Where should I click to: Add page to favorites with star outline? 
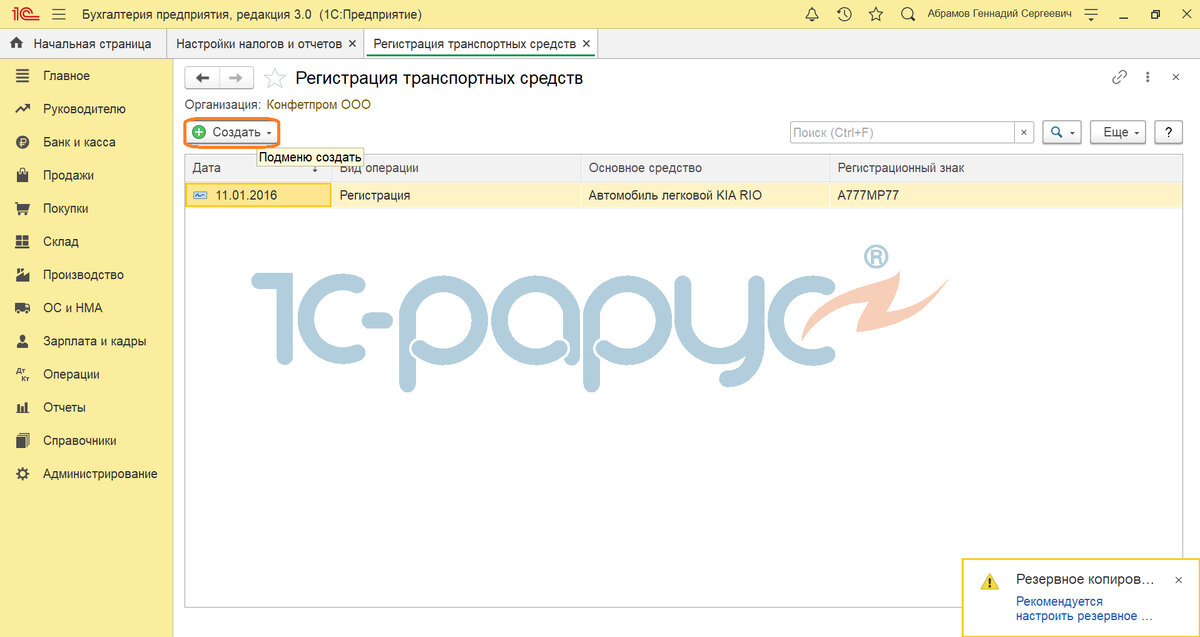(274, 78)
